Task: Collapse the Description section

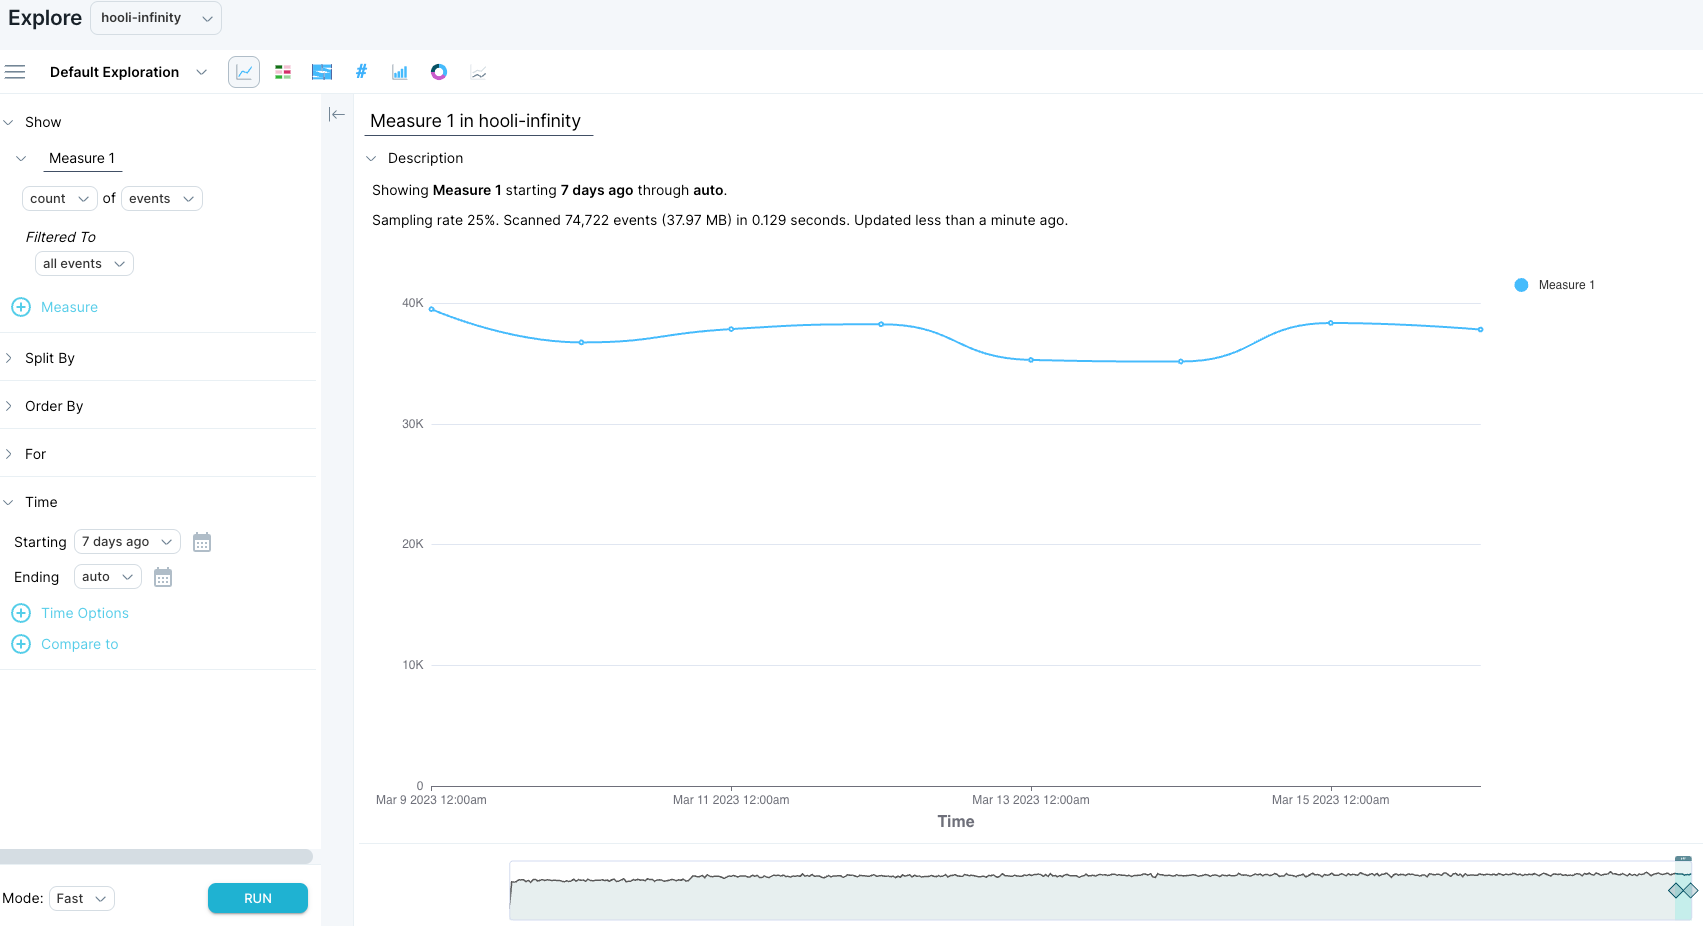Action: (372, 158)
